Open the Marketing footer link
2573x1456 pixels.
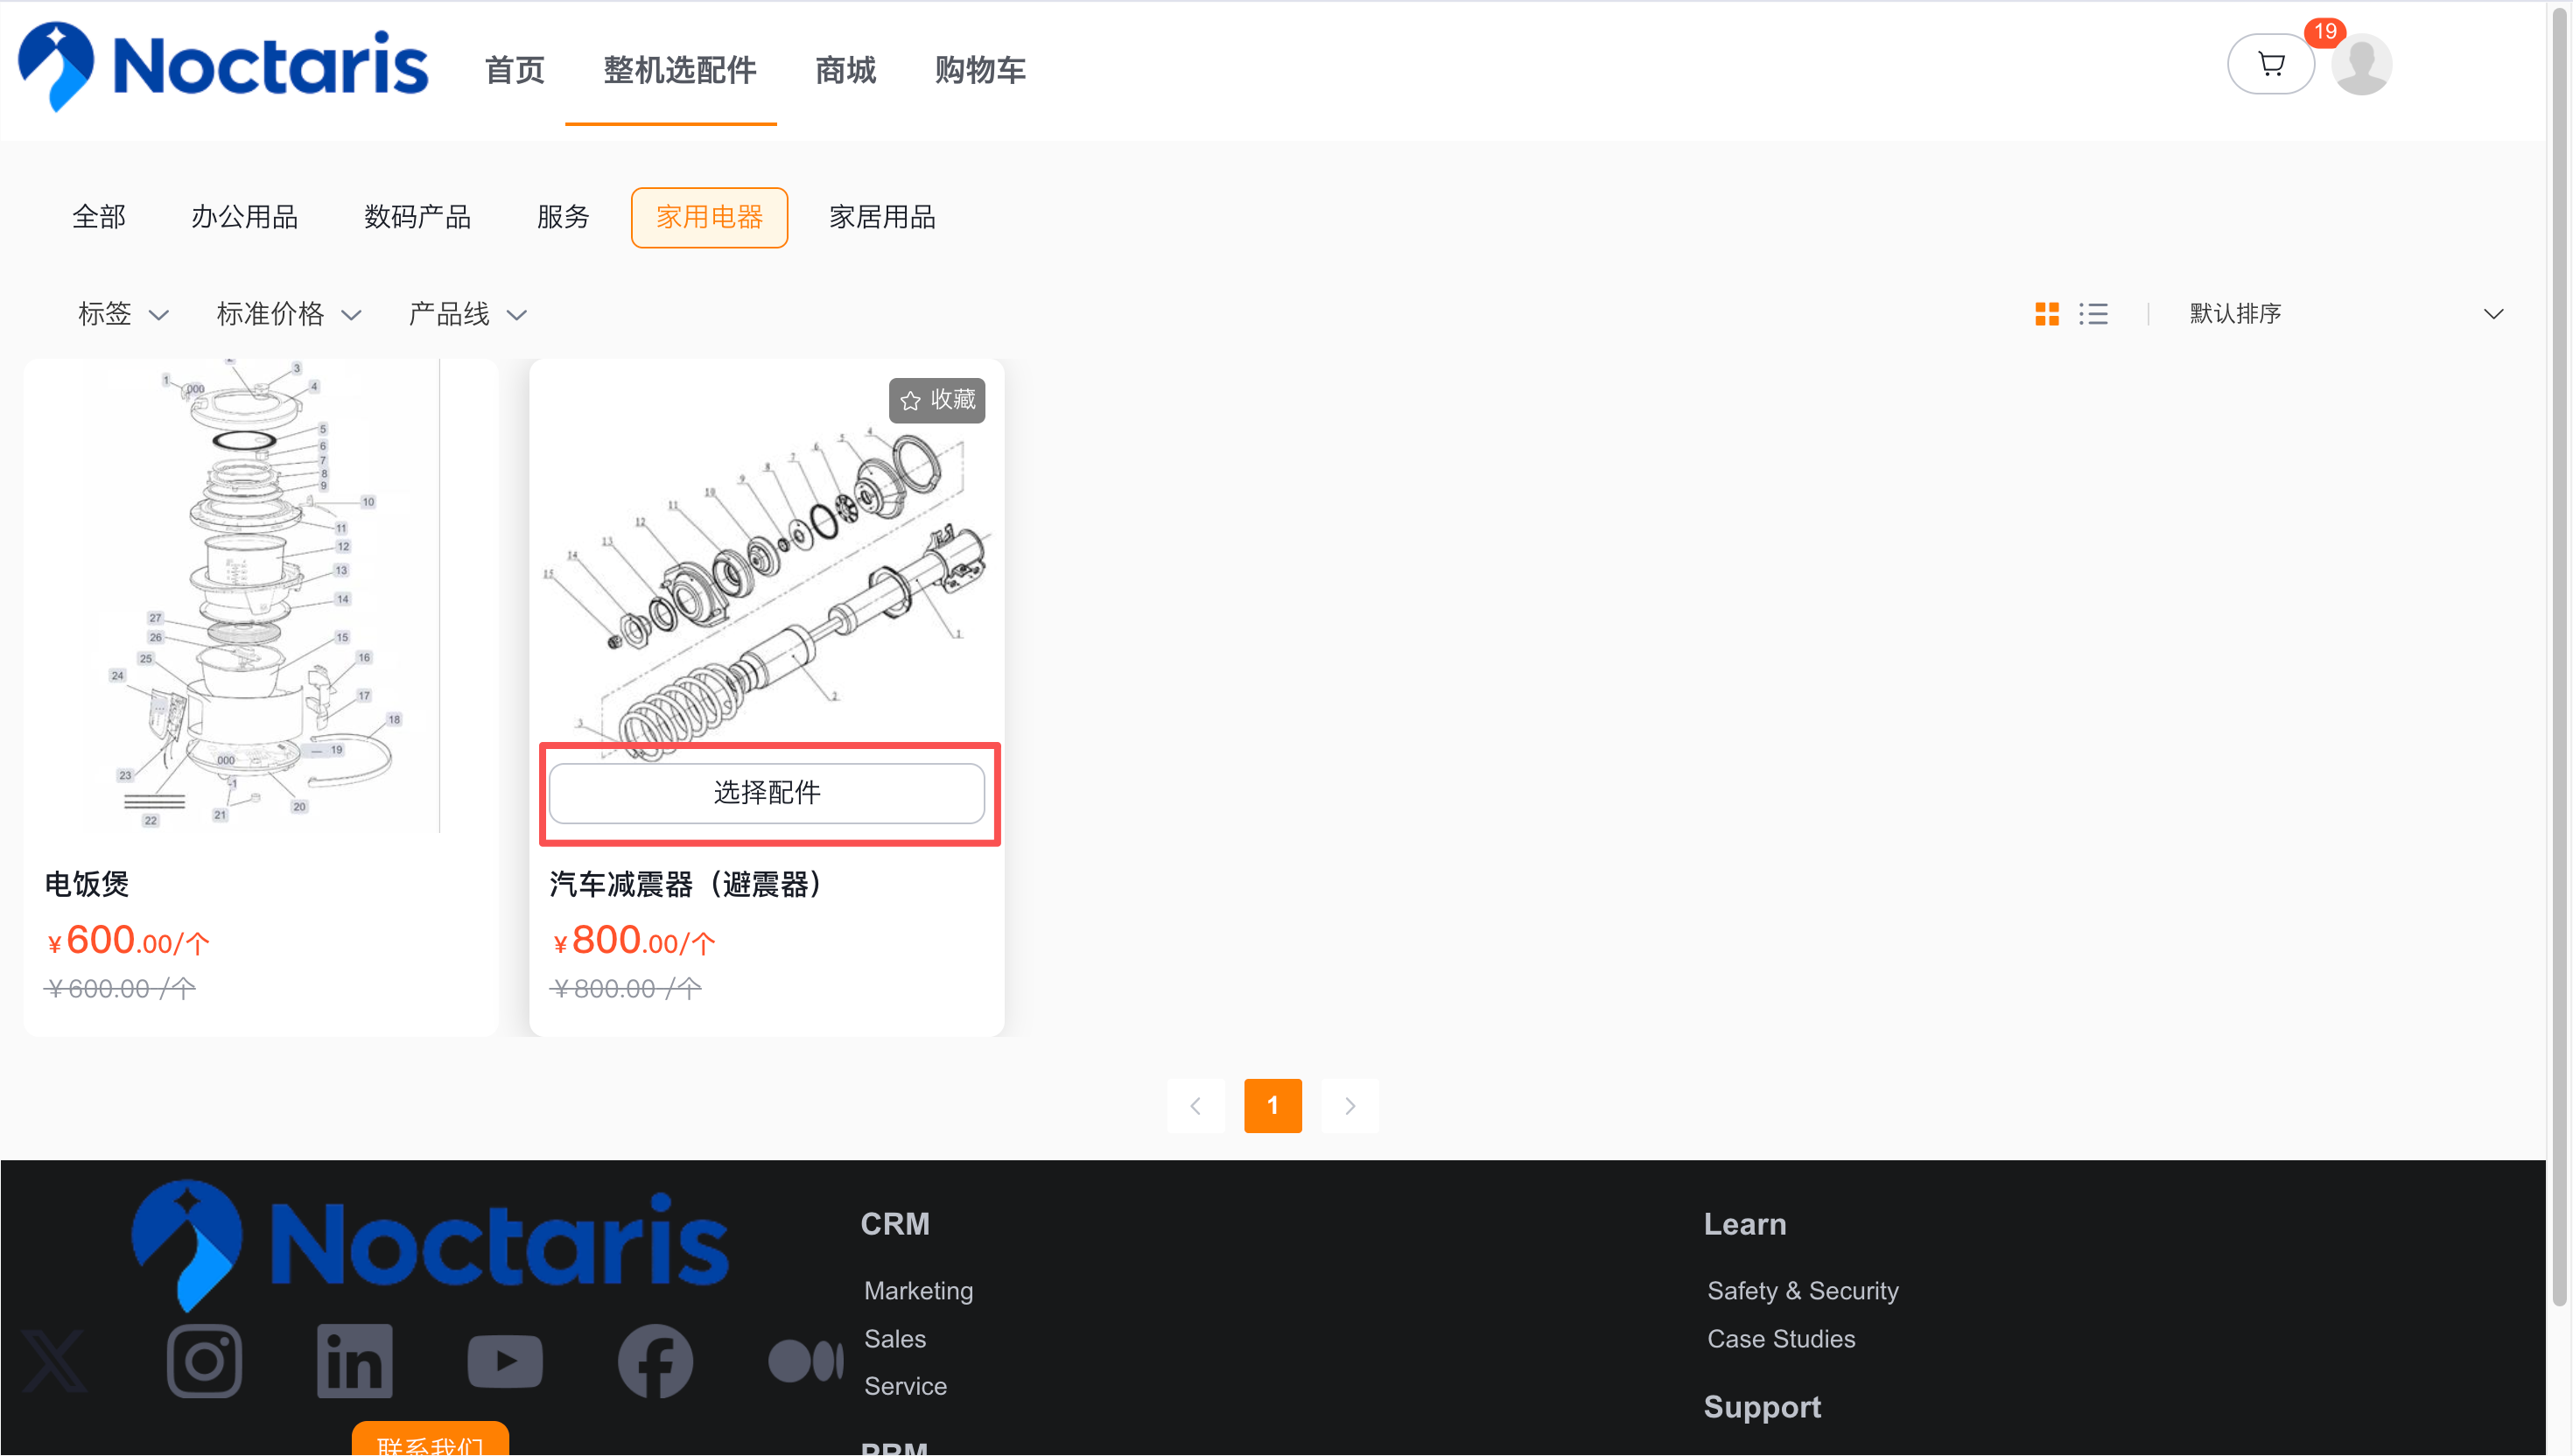(x=918, y=1290)
